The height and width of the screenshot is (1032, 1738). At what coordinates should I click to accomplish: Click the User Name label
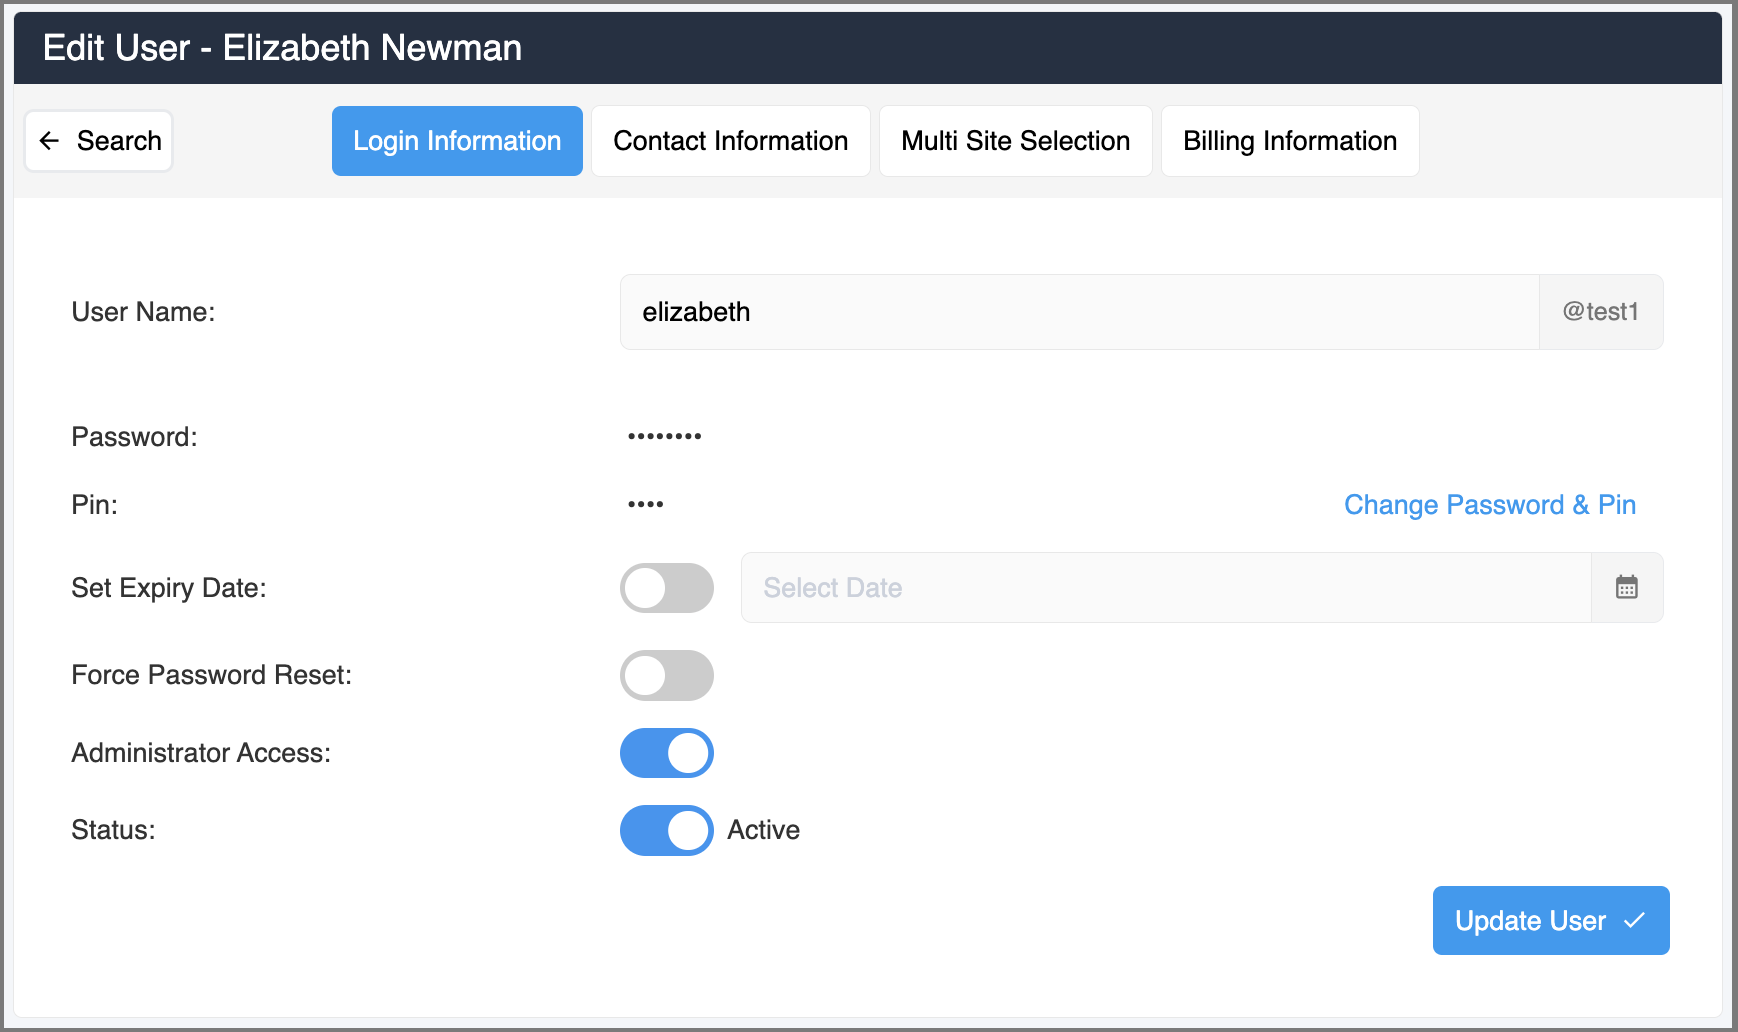(143, 312)
